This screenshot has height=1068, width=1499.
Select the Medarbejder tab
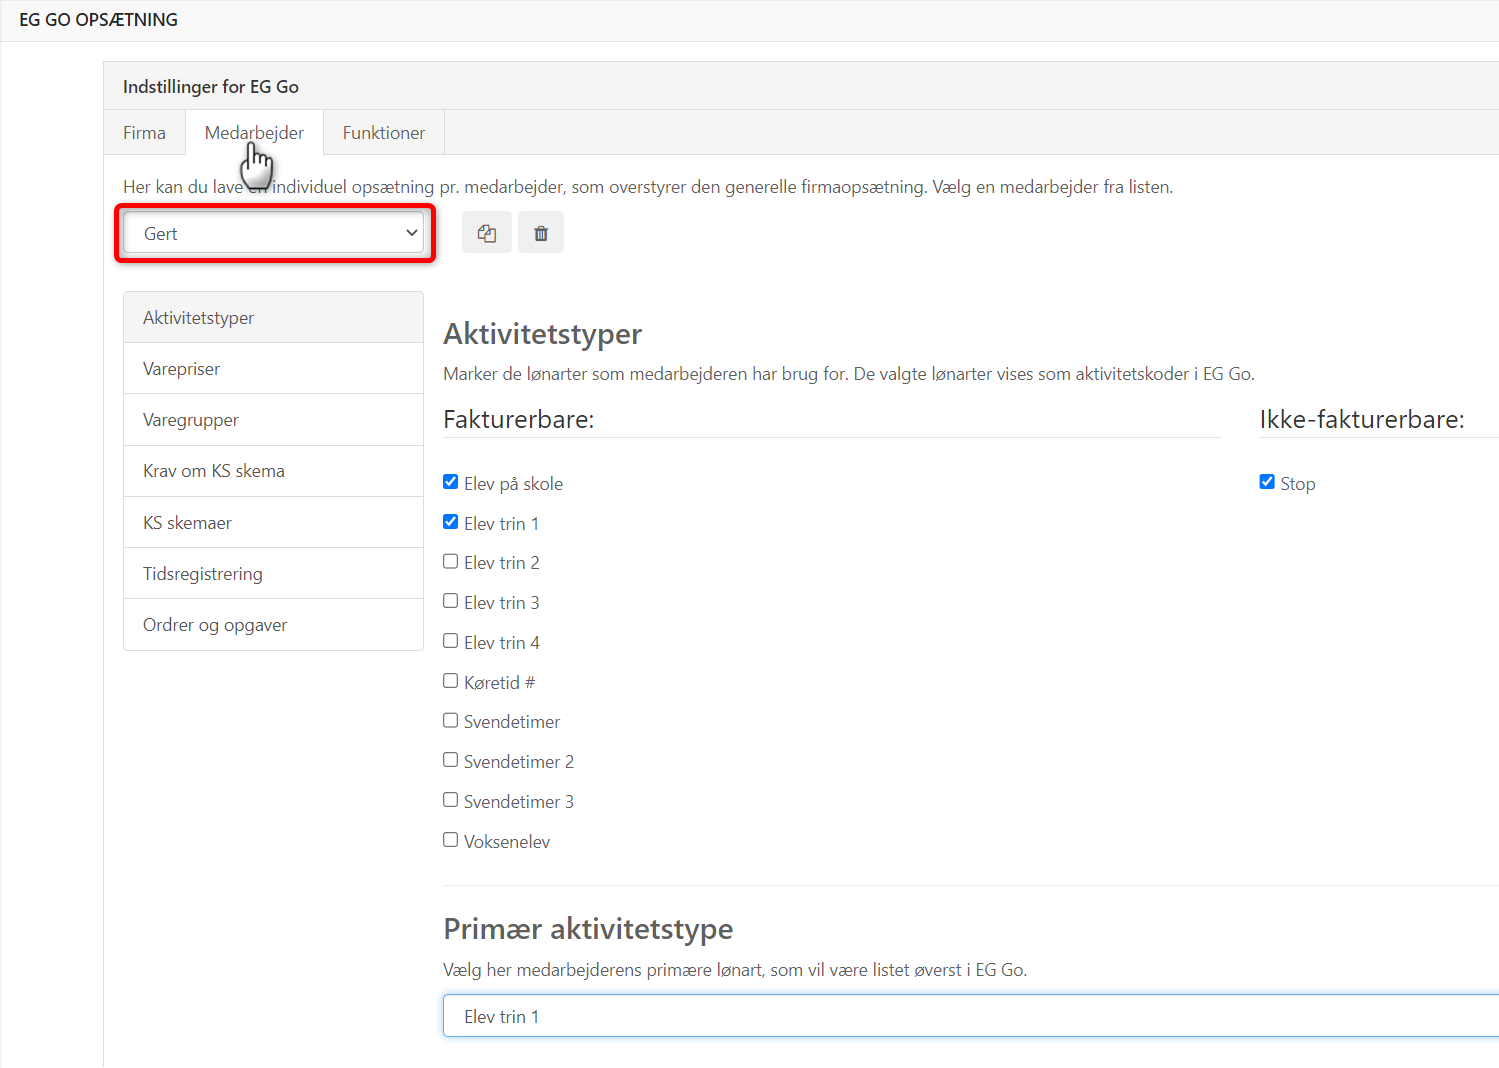254,133
